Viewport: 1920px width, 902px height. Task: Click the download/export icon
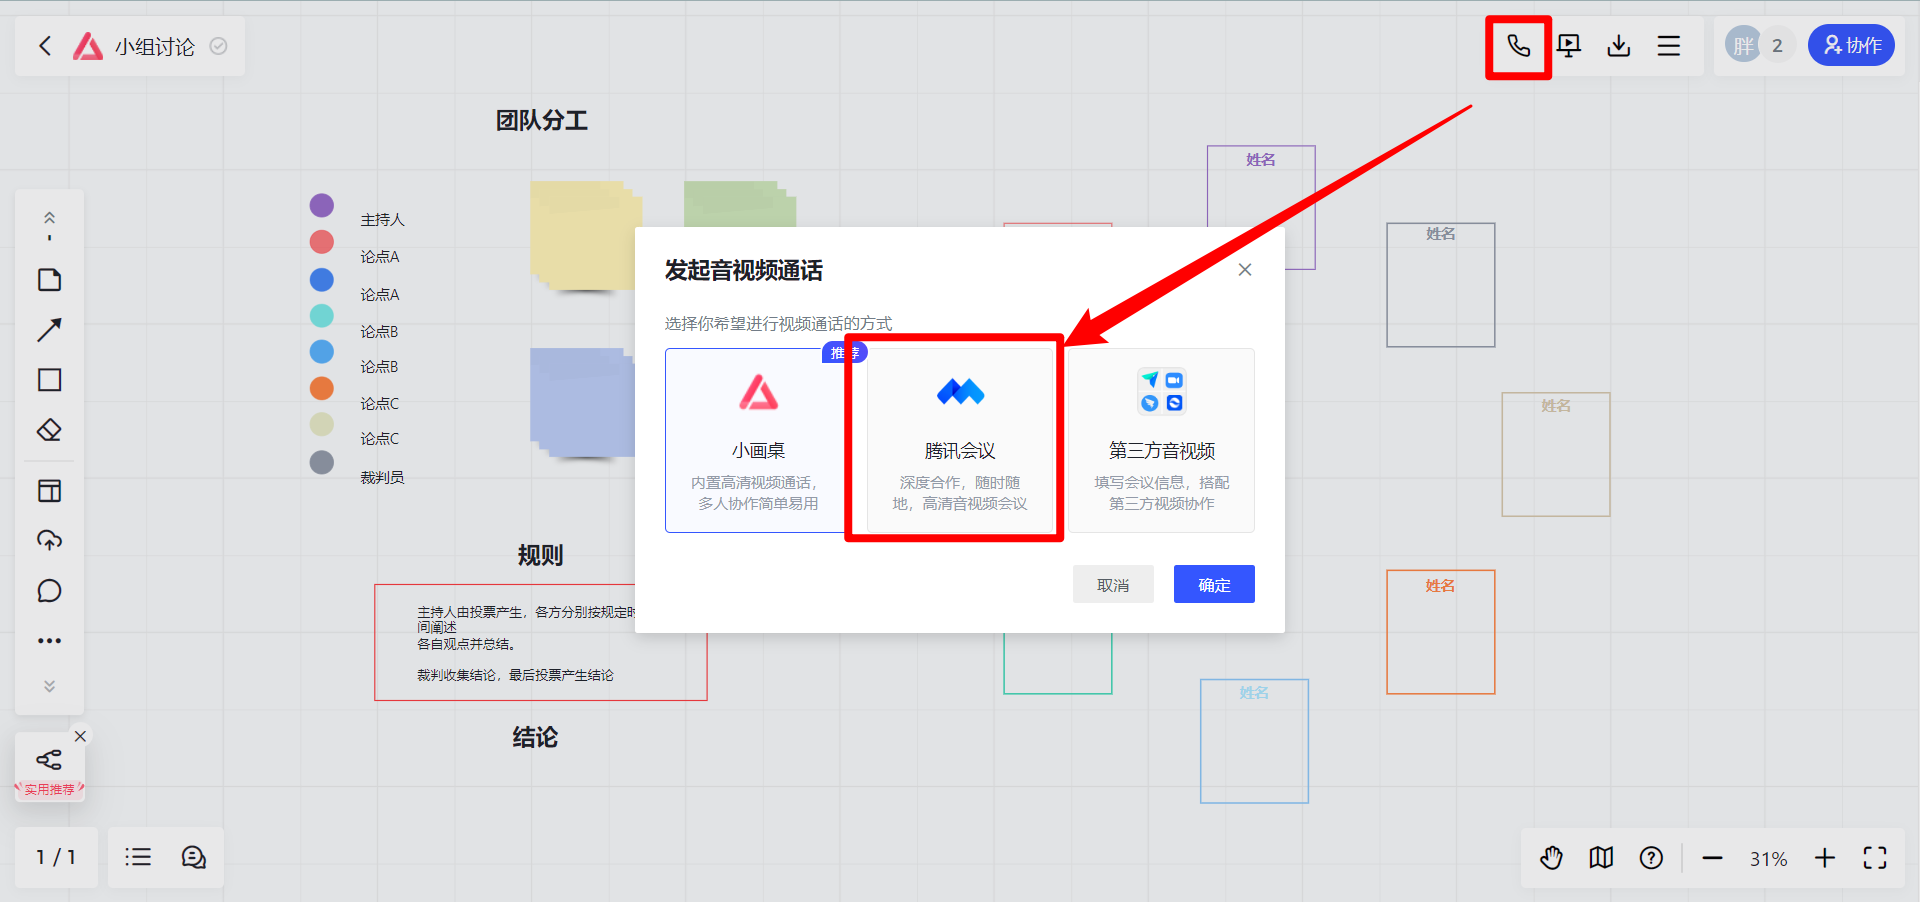tap(1619, 46)
